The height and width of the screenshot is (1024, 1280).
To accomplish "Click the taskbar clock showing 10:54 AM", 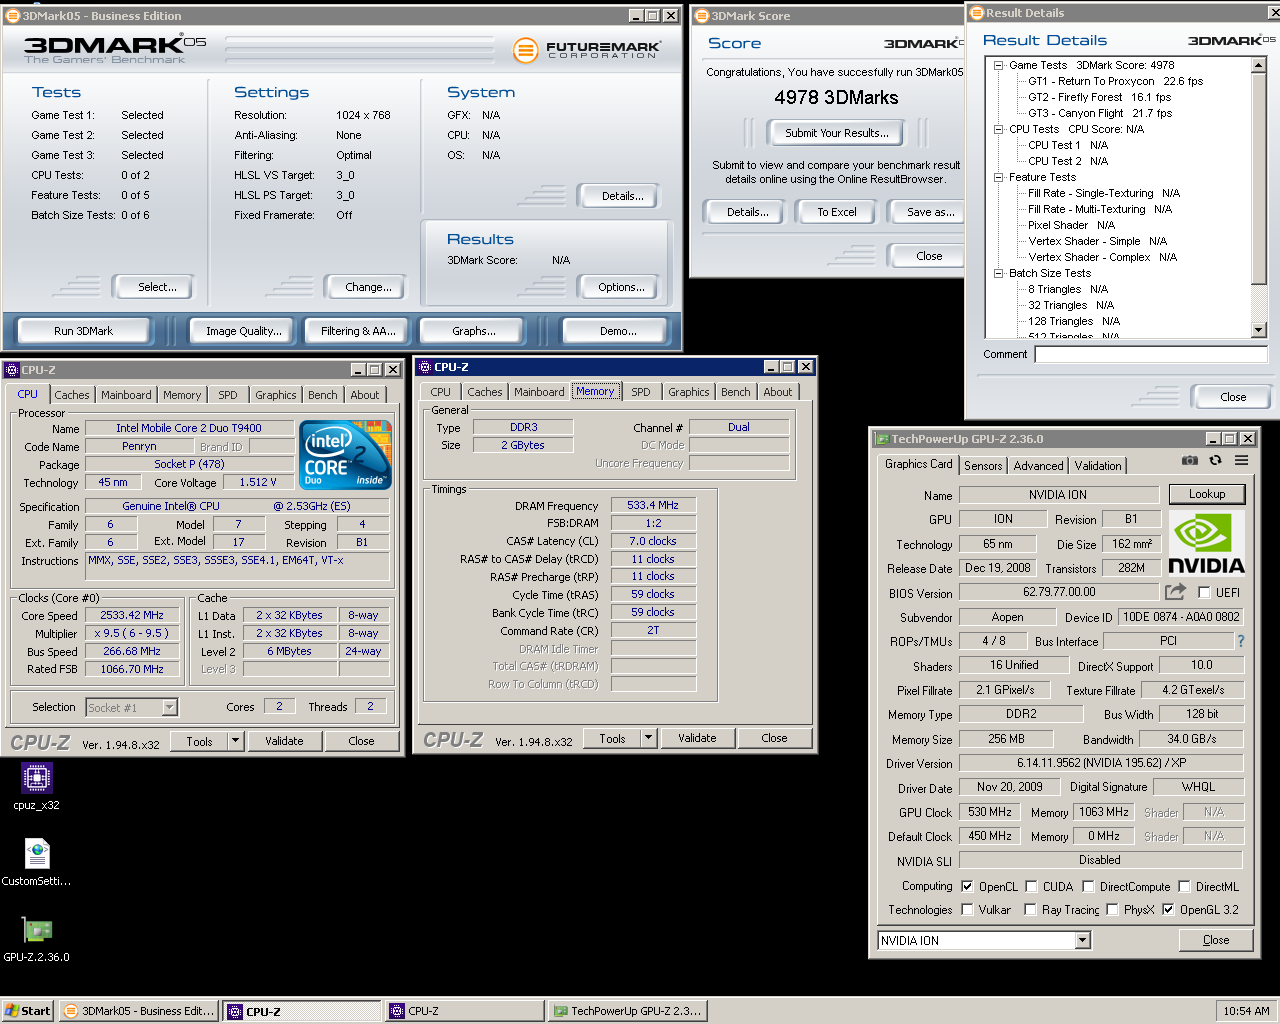I will [x=1246, y=1011].
